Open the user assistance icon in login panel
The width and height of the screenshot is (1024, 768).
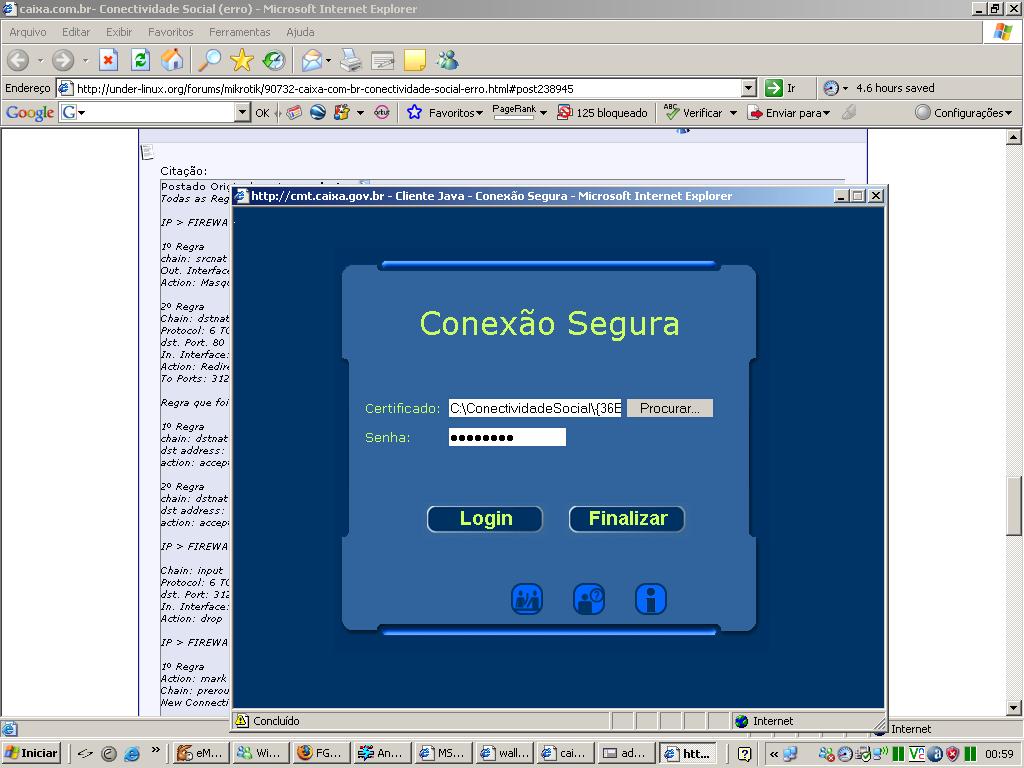click(526, 599)
